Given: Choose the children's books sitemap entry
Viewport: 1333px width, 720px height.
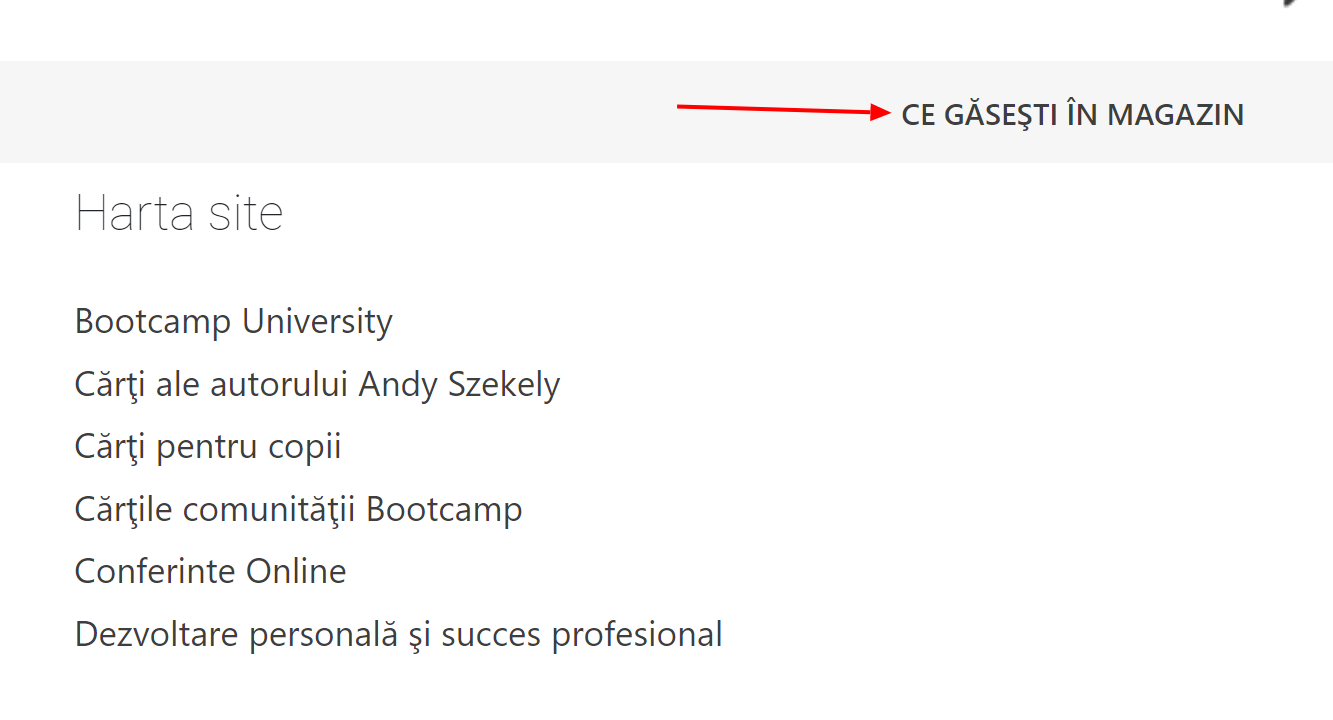Looking at the screenshot, I should point(208,447).
